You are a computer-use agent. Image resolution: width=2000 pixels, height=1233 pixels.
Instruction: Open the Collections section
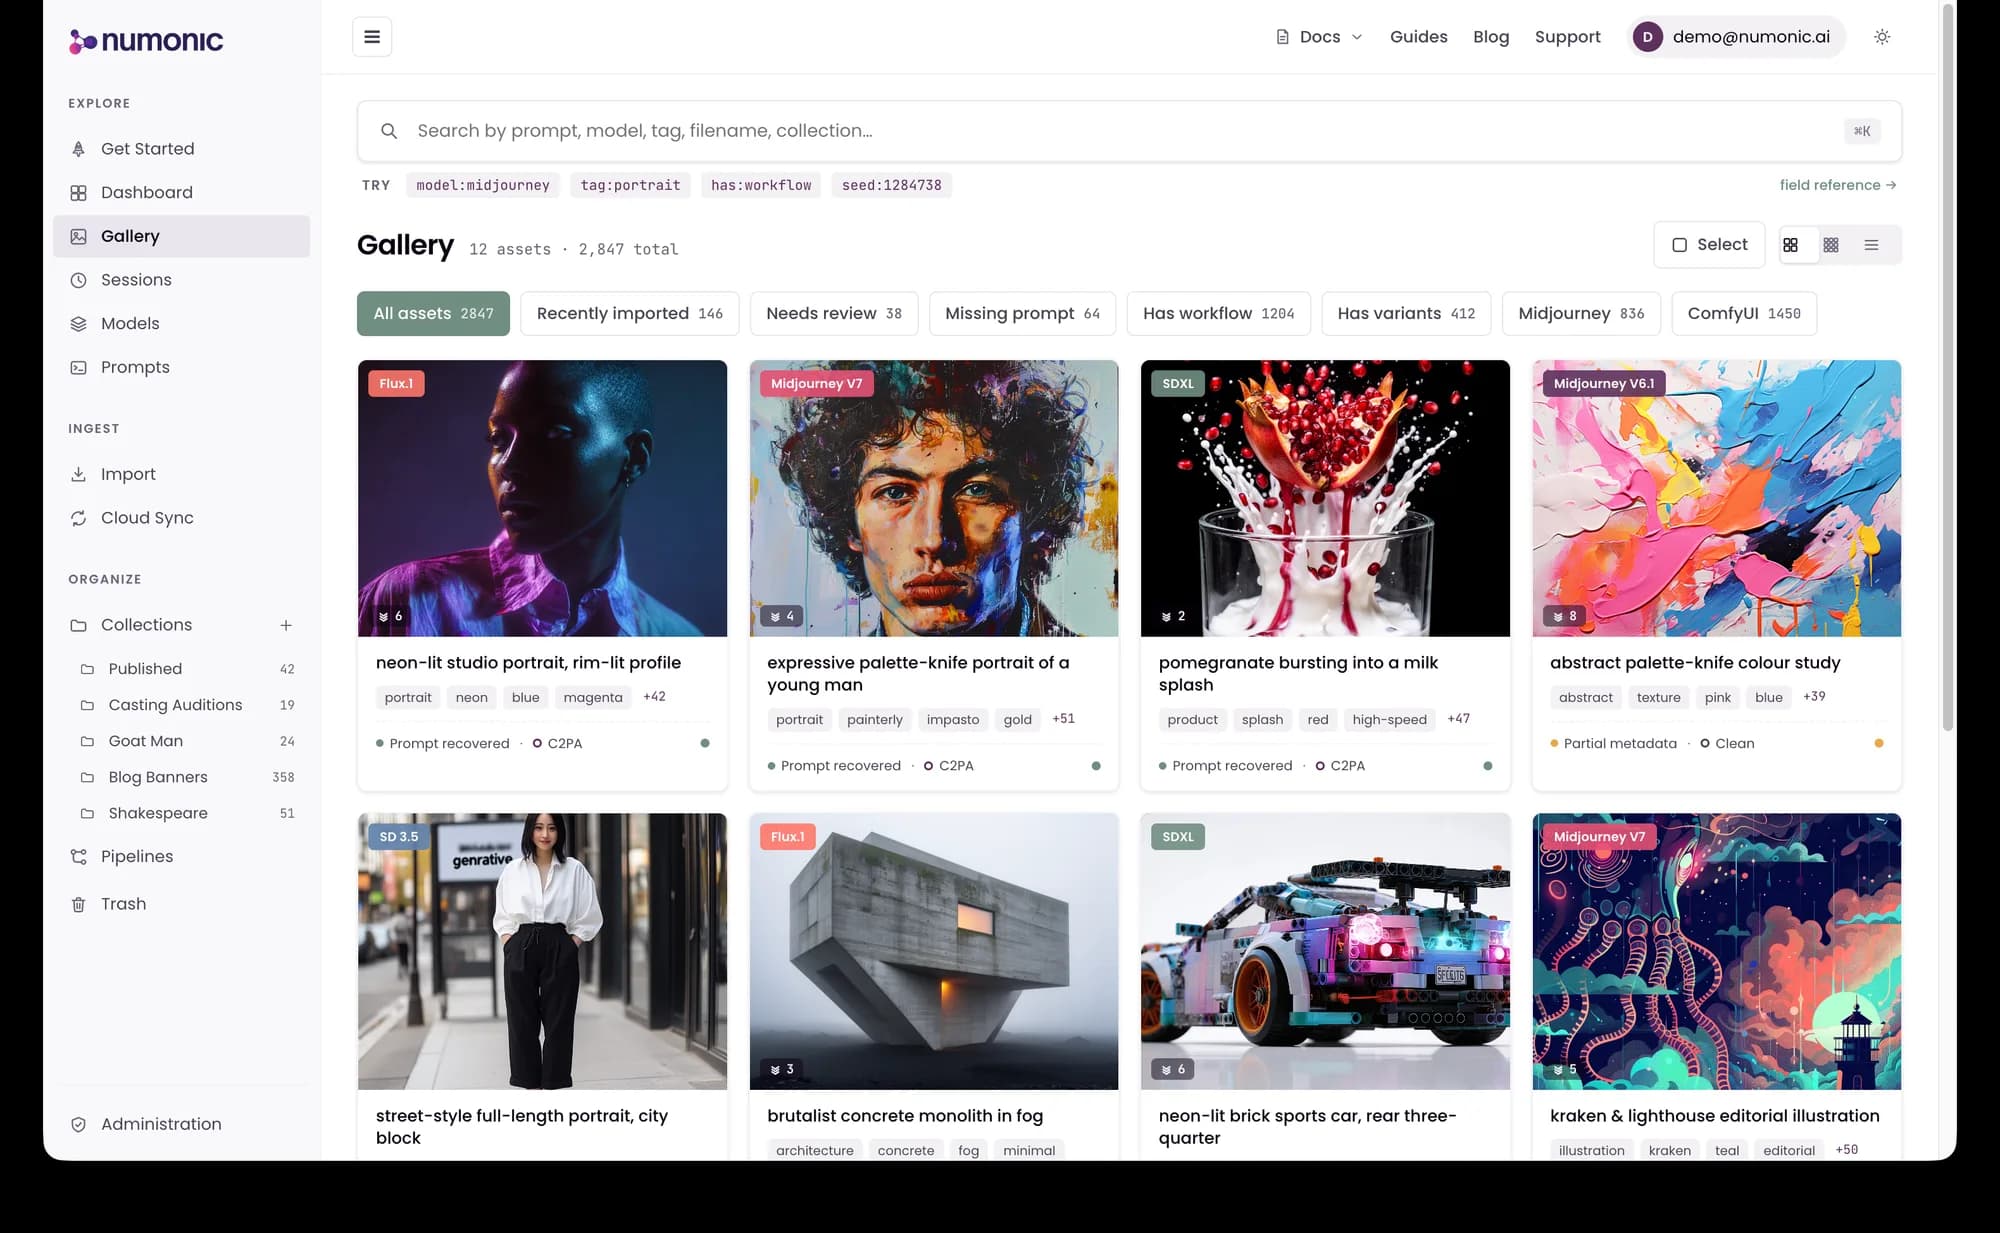pos(146,625)
